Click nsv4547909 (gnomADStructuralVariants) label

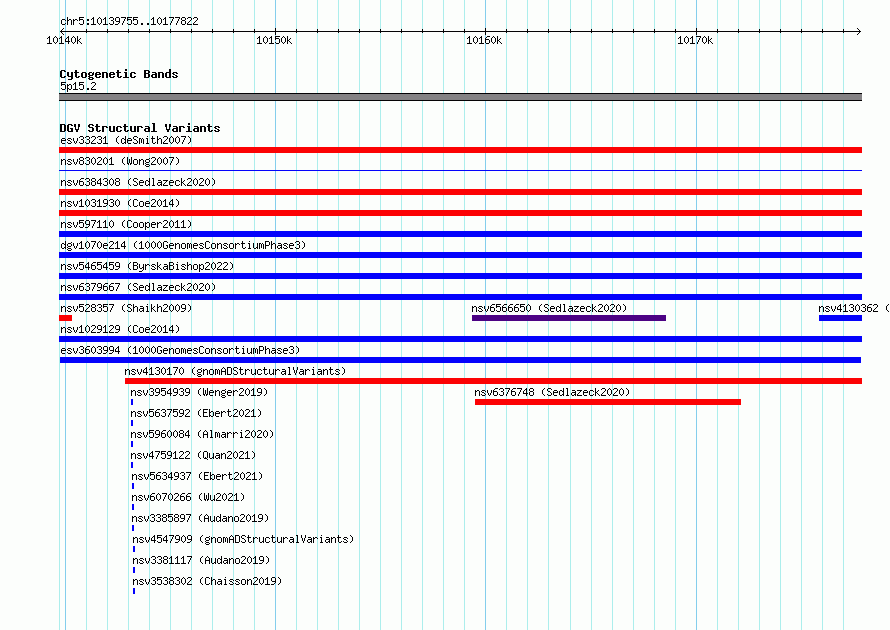pyautogui.click(x=243, y=539)
